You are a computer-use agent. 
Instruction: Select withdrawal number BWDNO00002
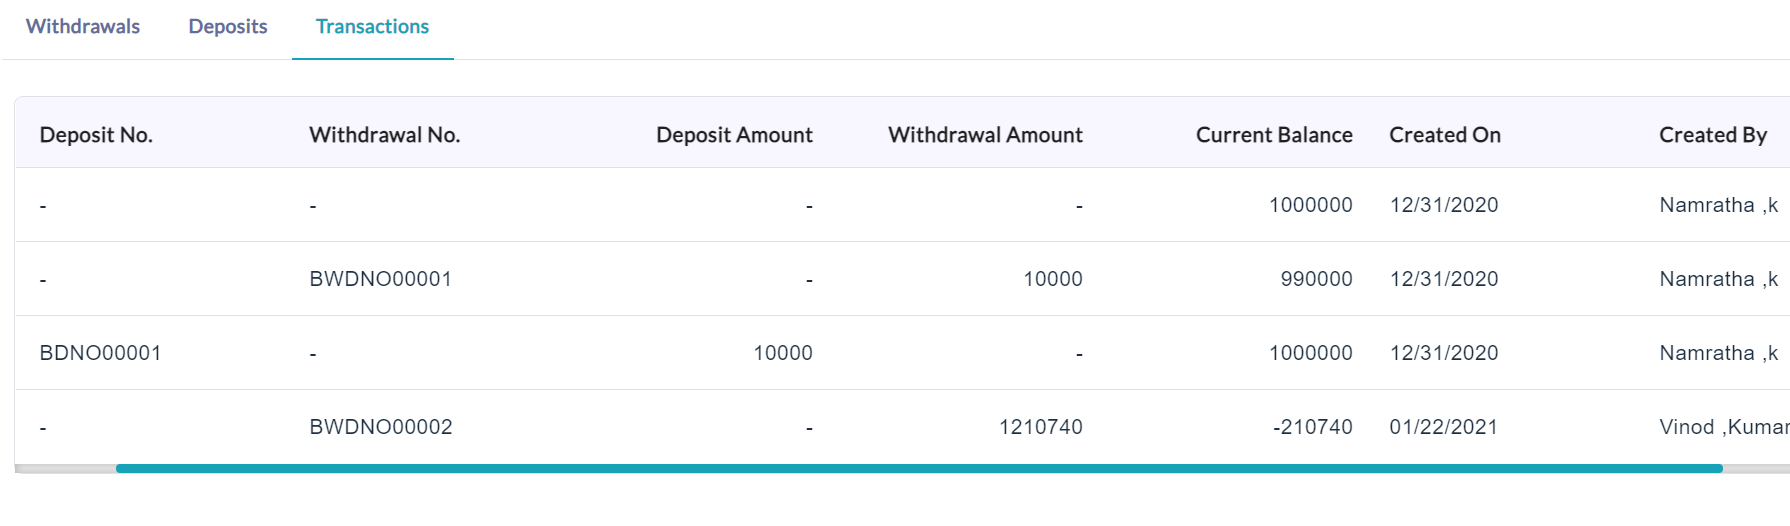(x=381, y=427)
